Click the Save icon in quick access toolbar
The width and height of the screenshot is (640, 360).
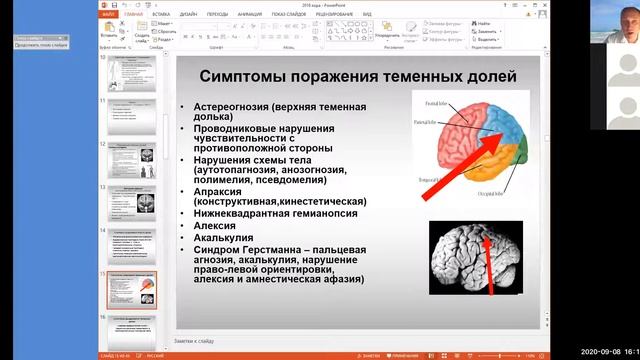pyautogui.click(x=114, y=5)
